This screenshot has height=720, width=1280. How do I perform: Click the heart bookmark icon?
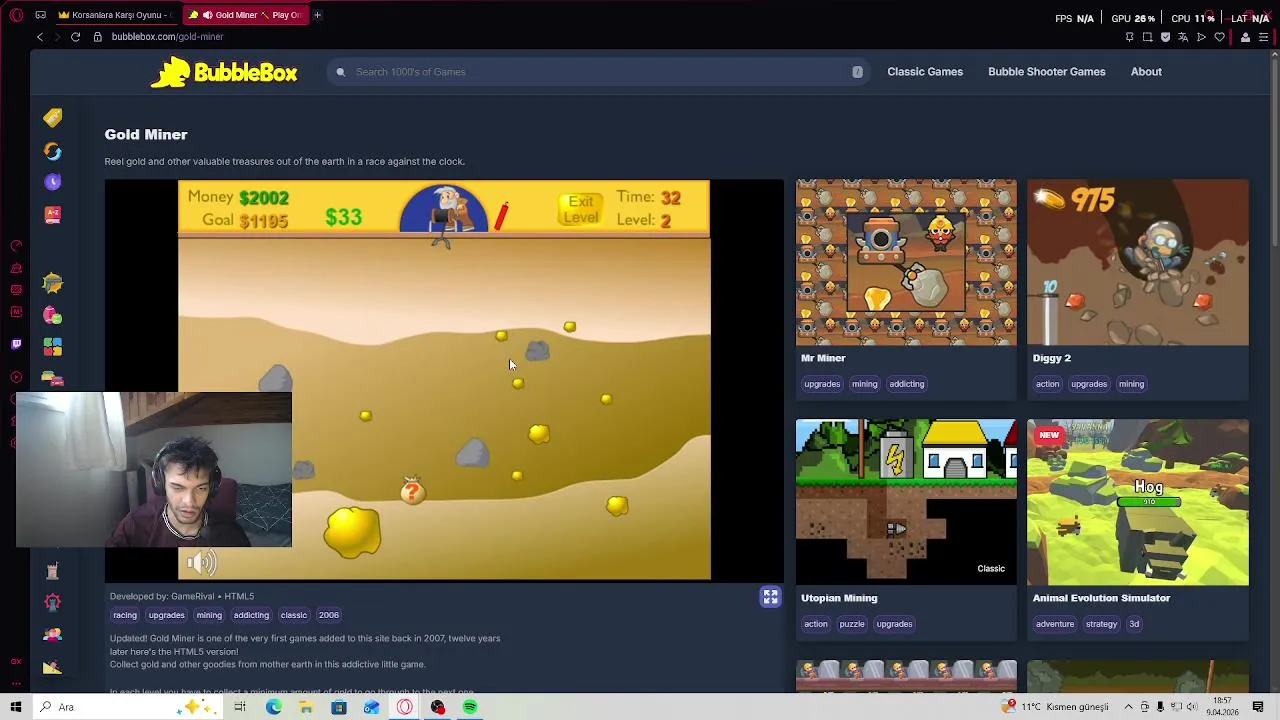[1219, 37]
